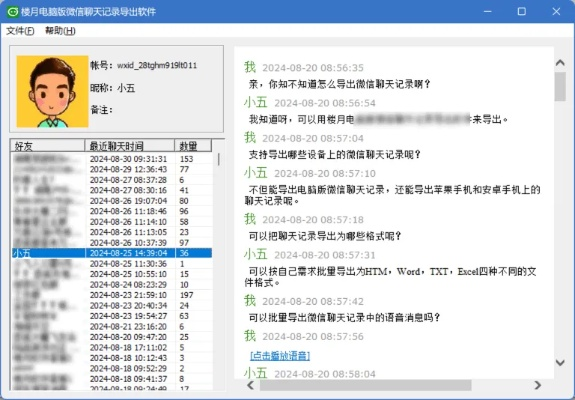Select row dated 2024-08-23 21:59:10
This screenshot has height=400, width=575.
click(x=112, y=295)
